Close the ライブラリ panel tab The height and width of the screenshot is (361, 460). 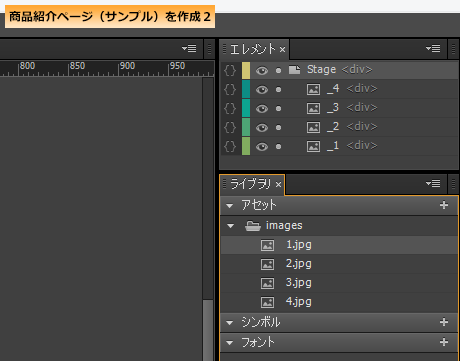[278, 184]
